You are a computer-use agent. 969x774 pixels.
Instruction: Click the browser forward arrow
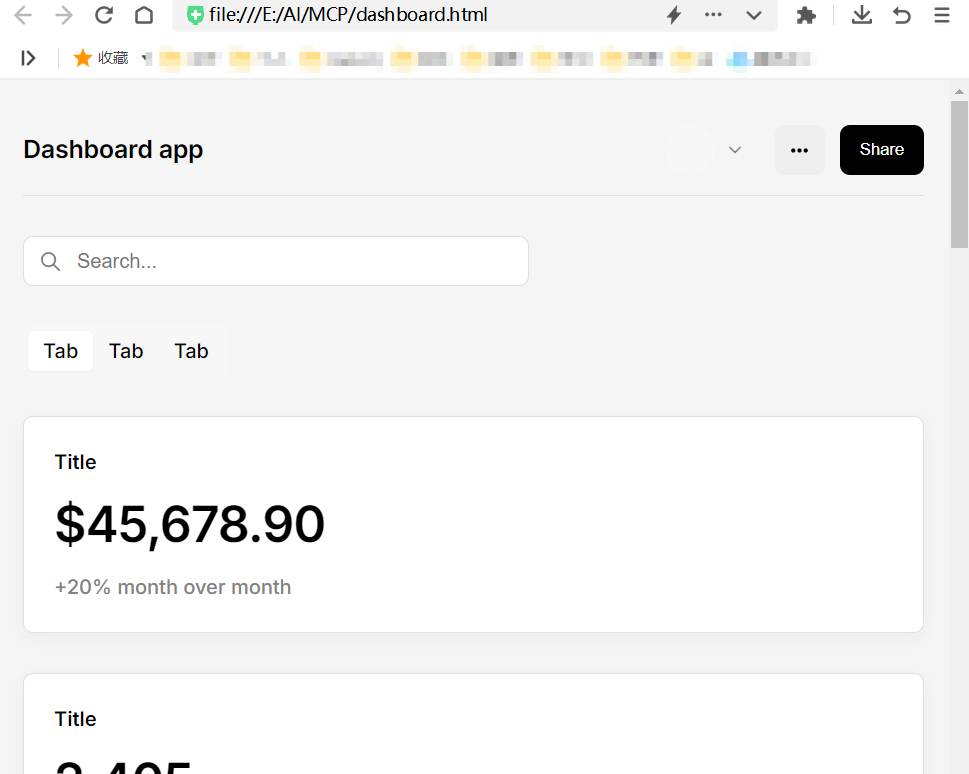[x=64, y=15]
